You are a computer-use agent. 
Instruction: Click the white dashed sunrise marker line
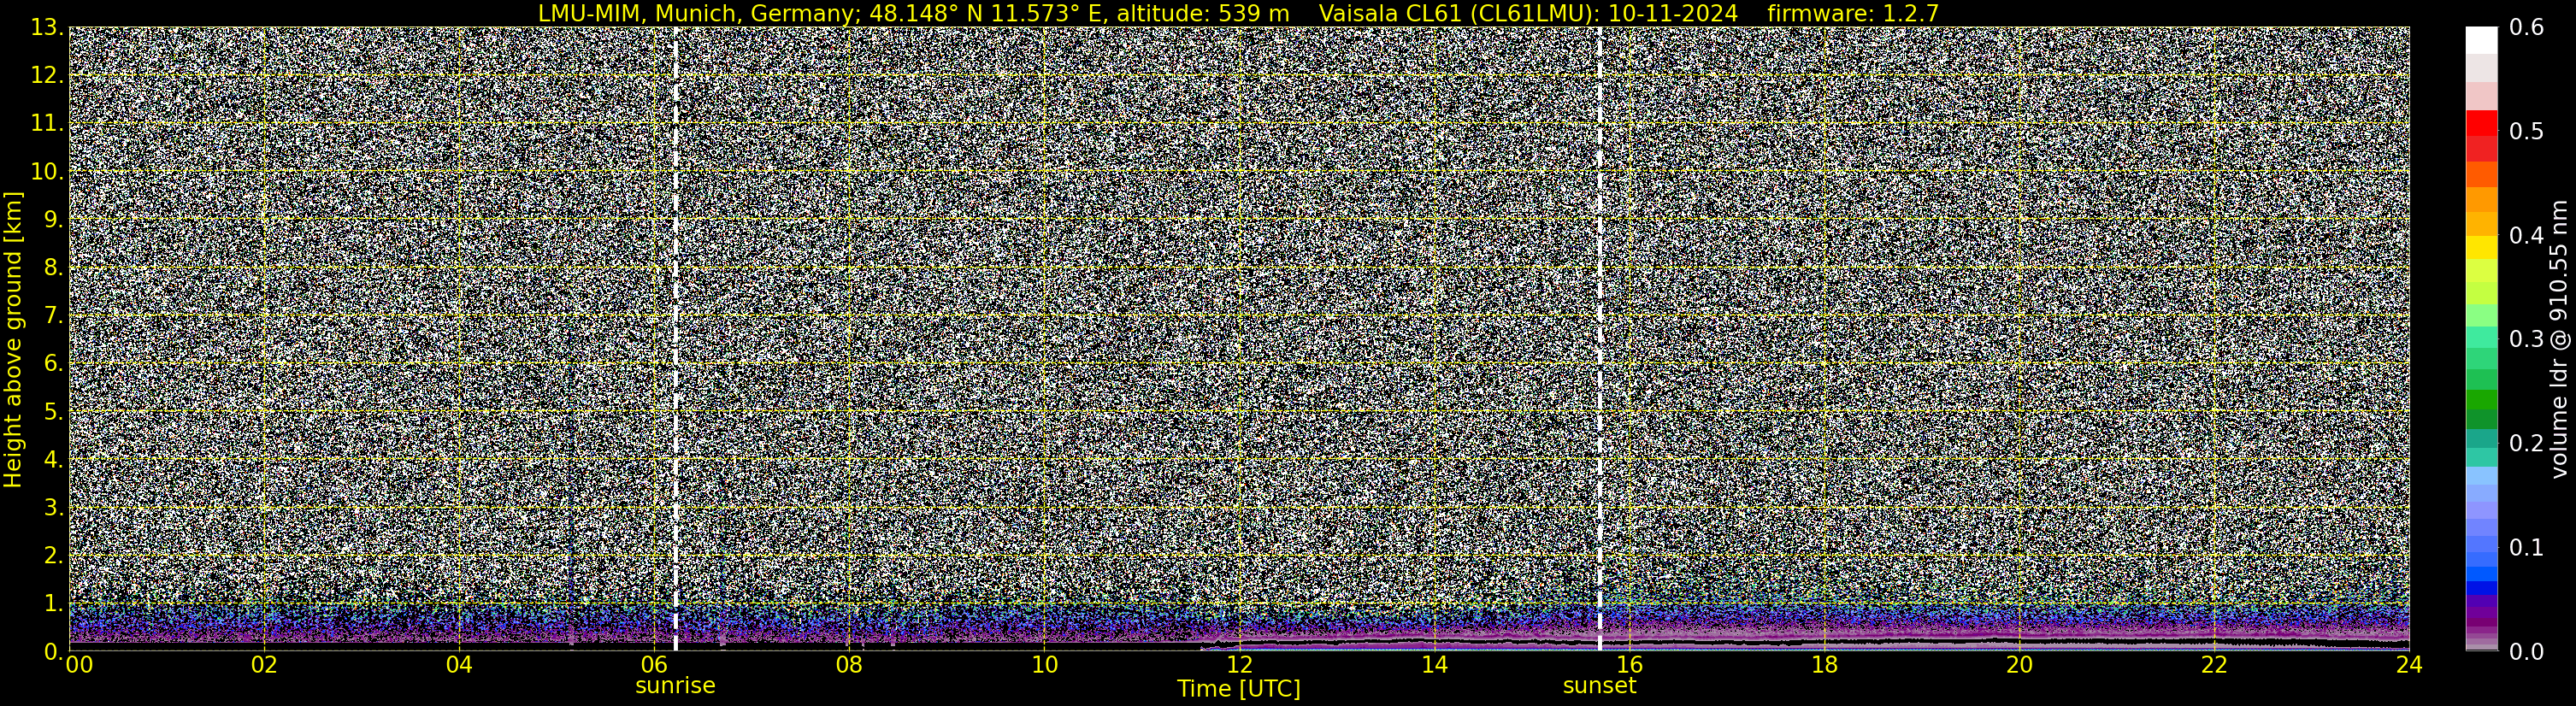point(676,339)
